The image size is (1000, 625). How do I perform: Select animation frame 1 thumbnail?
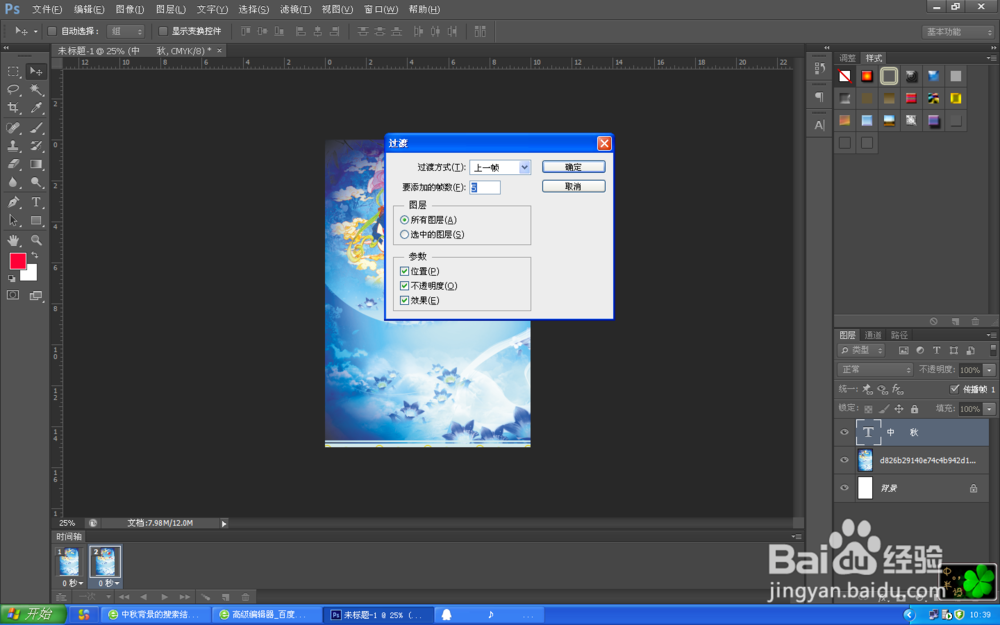[69, 562]
